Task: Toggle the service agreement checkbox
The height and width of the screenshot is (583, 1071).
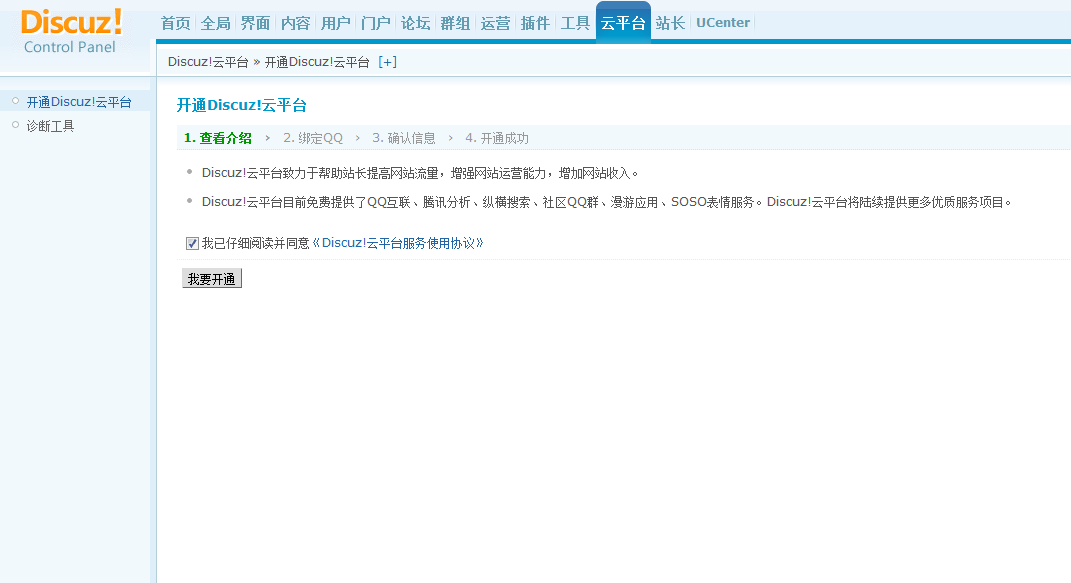Action: (192, 243)
